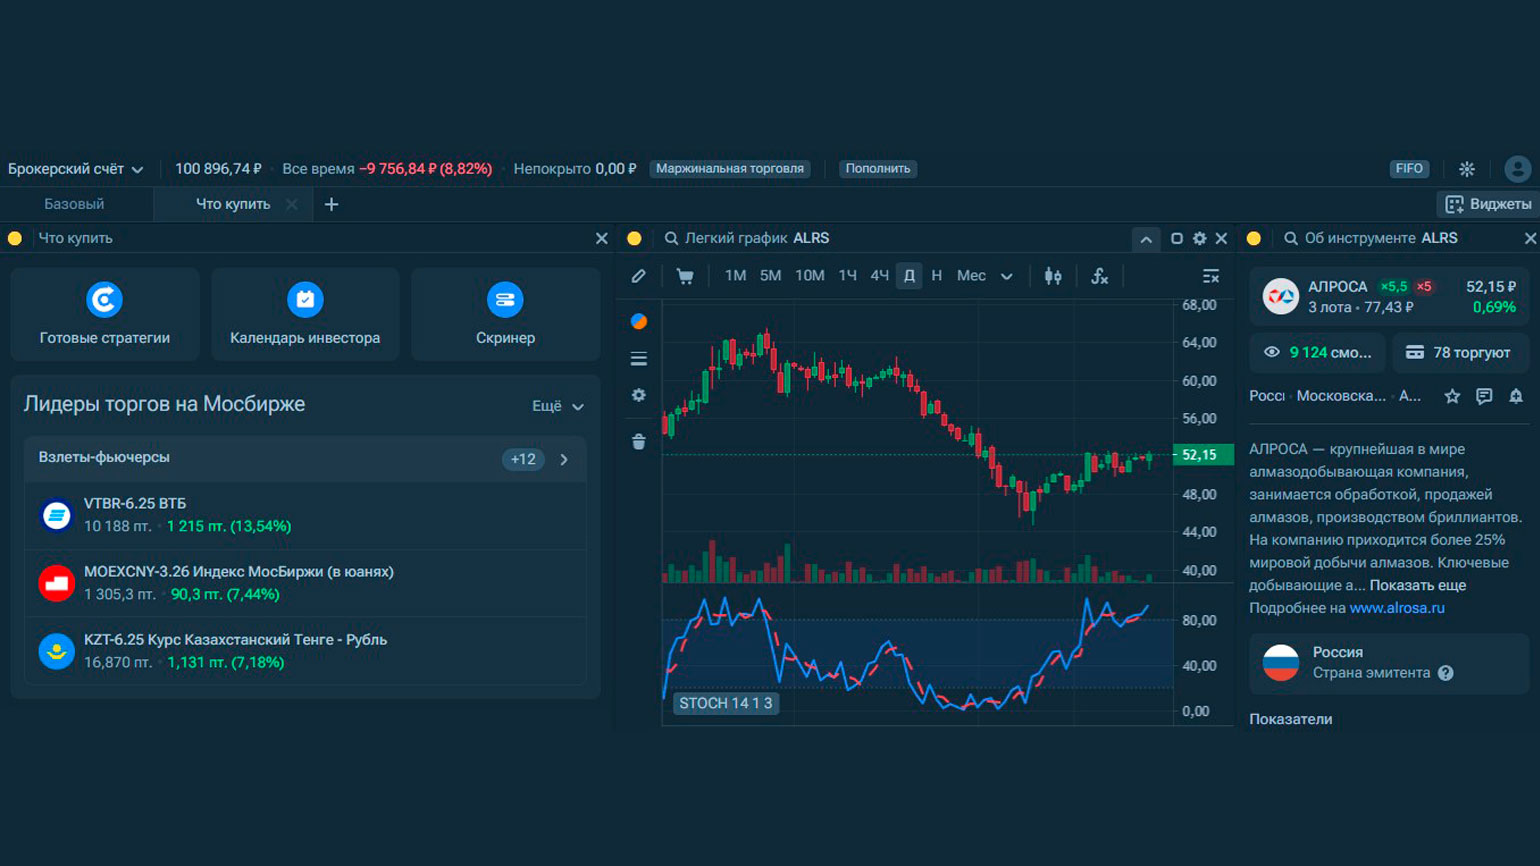The width and height of the screenshot is (1540, 866).
Task: Click the Пополнить button
Action: (x=878, y=169)
